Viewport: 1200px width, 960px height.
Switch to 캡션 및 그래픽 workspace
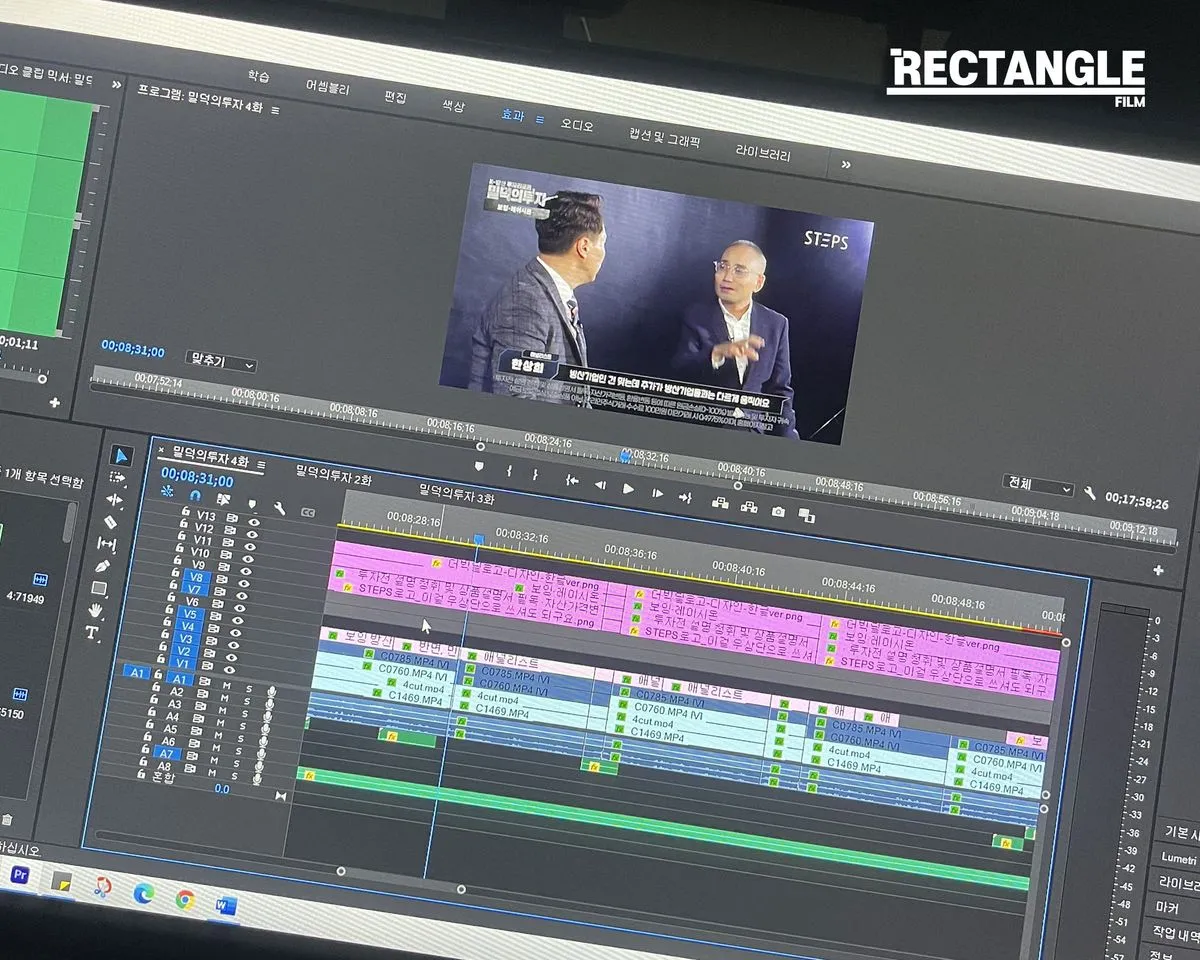pos(664,138)
